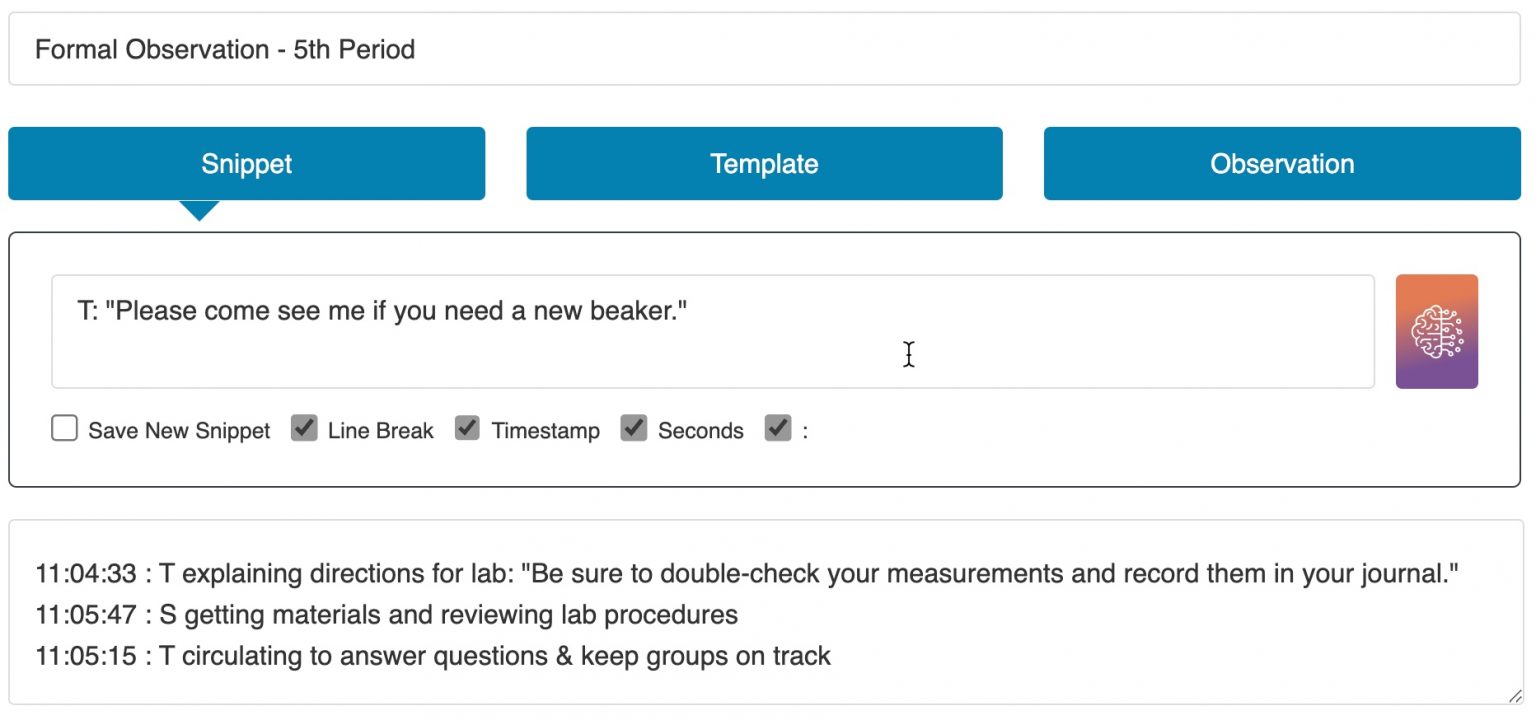Screen dimensions: 1536x720
Task: Click the Save New Snippet label
Action: tap(180, 430)
